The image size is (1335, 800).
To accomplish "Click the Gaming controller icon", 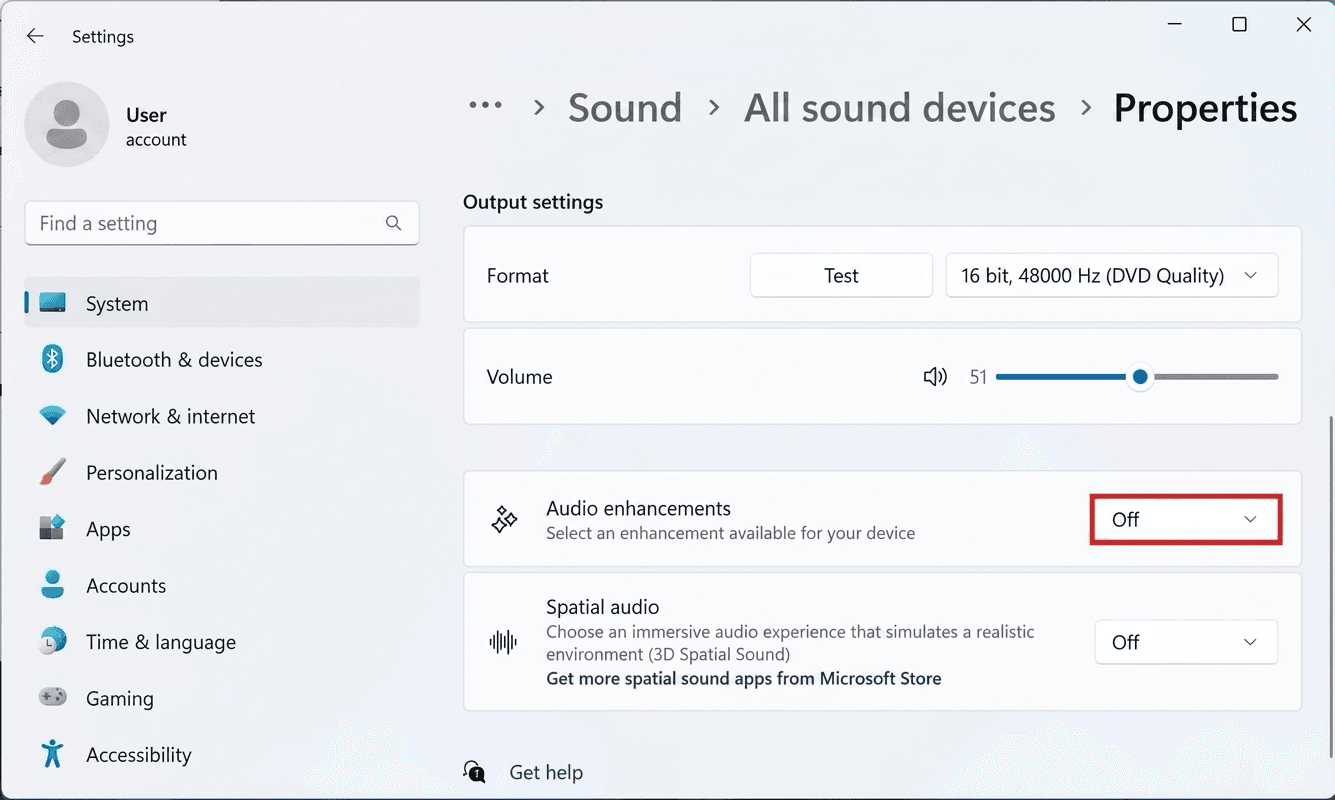I will [x=52, y=697].
